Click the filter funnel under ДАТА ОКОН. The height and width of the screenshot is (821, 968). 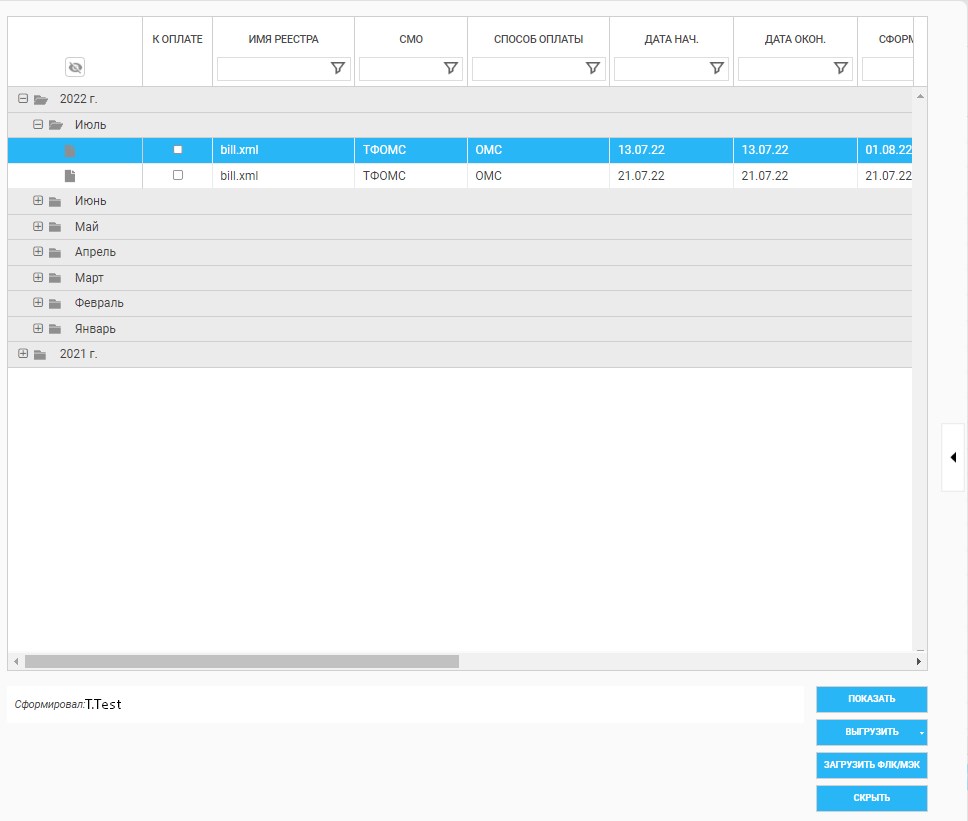tap(841, 68)
